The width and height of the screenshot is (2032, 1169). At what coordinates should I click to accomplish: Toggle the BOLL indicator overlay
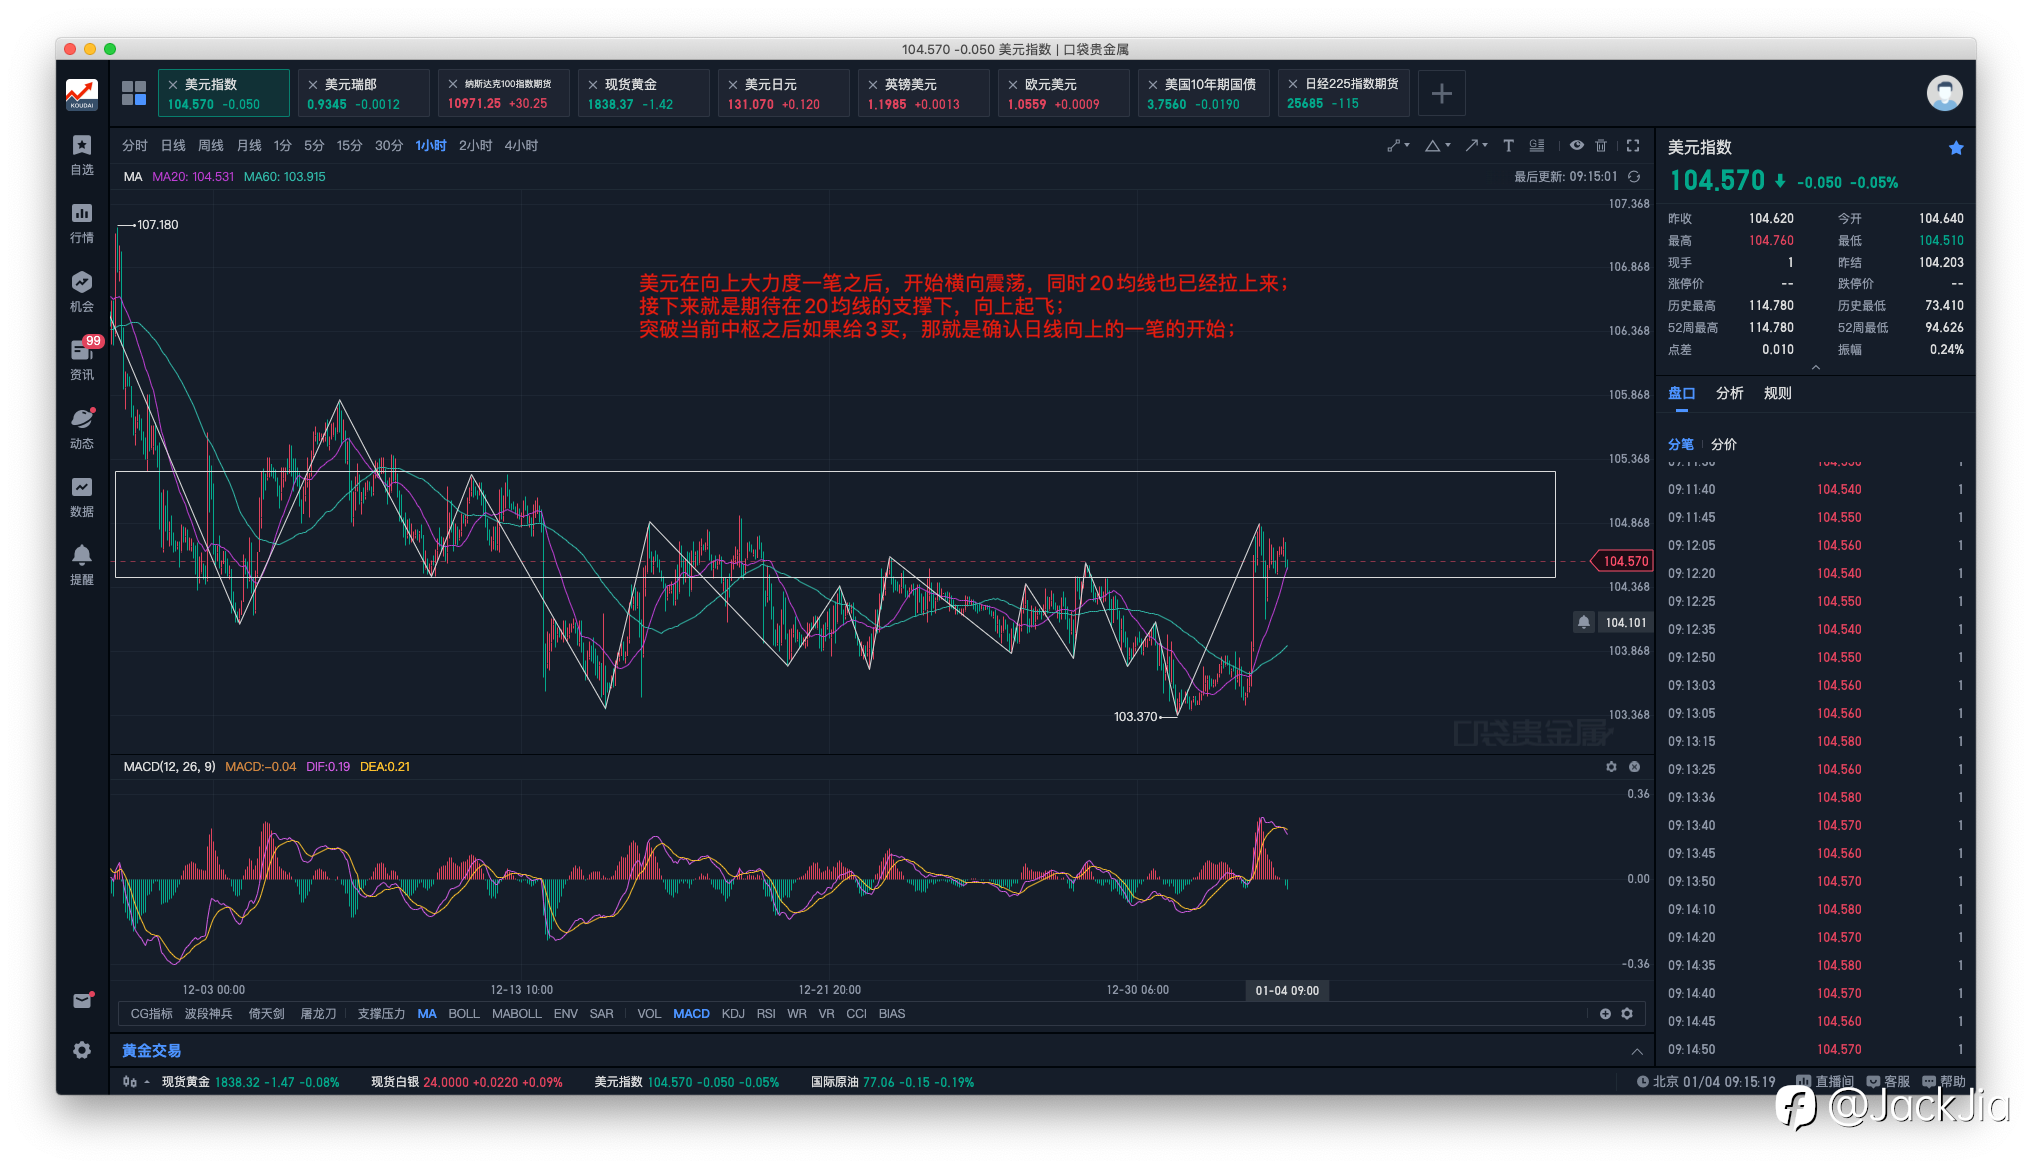[463, 1014]
